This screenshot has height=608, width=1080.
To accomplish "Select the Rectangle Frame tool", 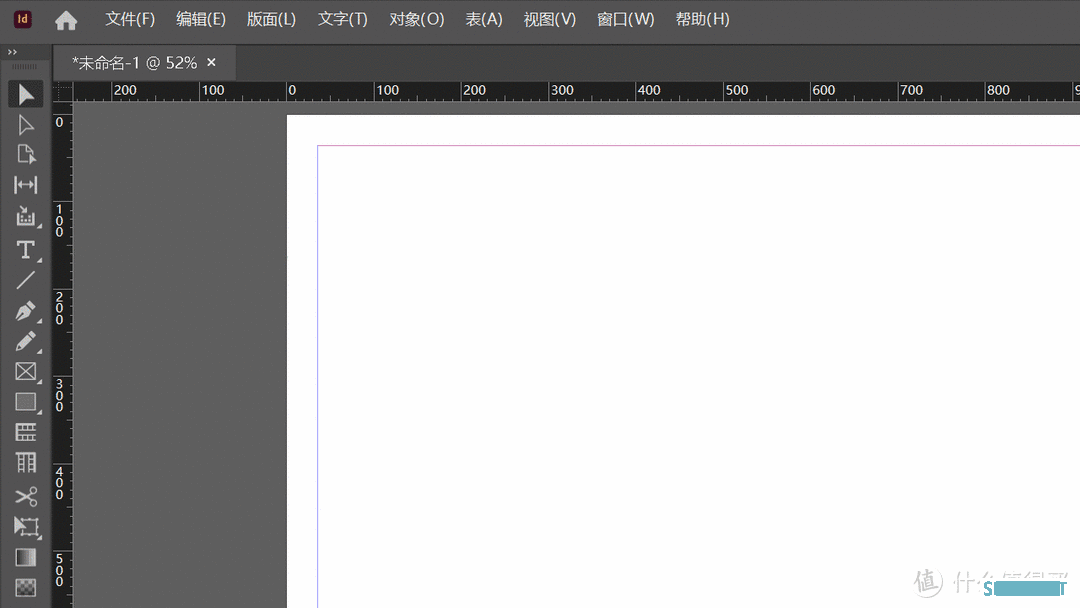I will click(x=25, y=372).
